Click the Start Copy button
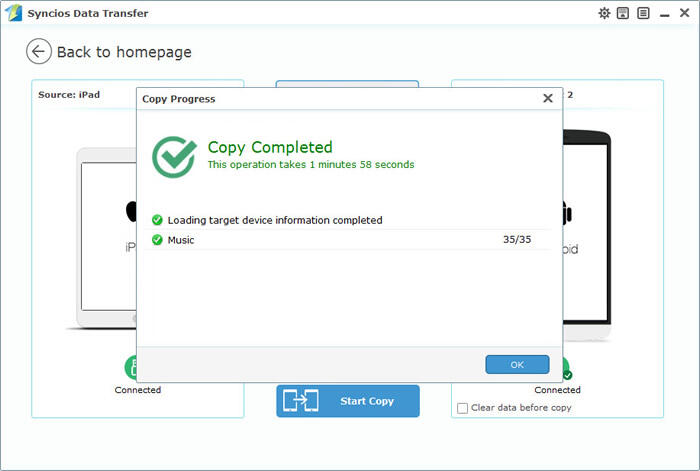This screenshot has height=471, width=700. tap(348, 401)
